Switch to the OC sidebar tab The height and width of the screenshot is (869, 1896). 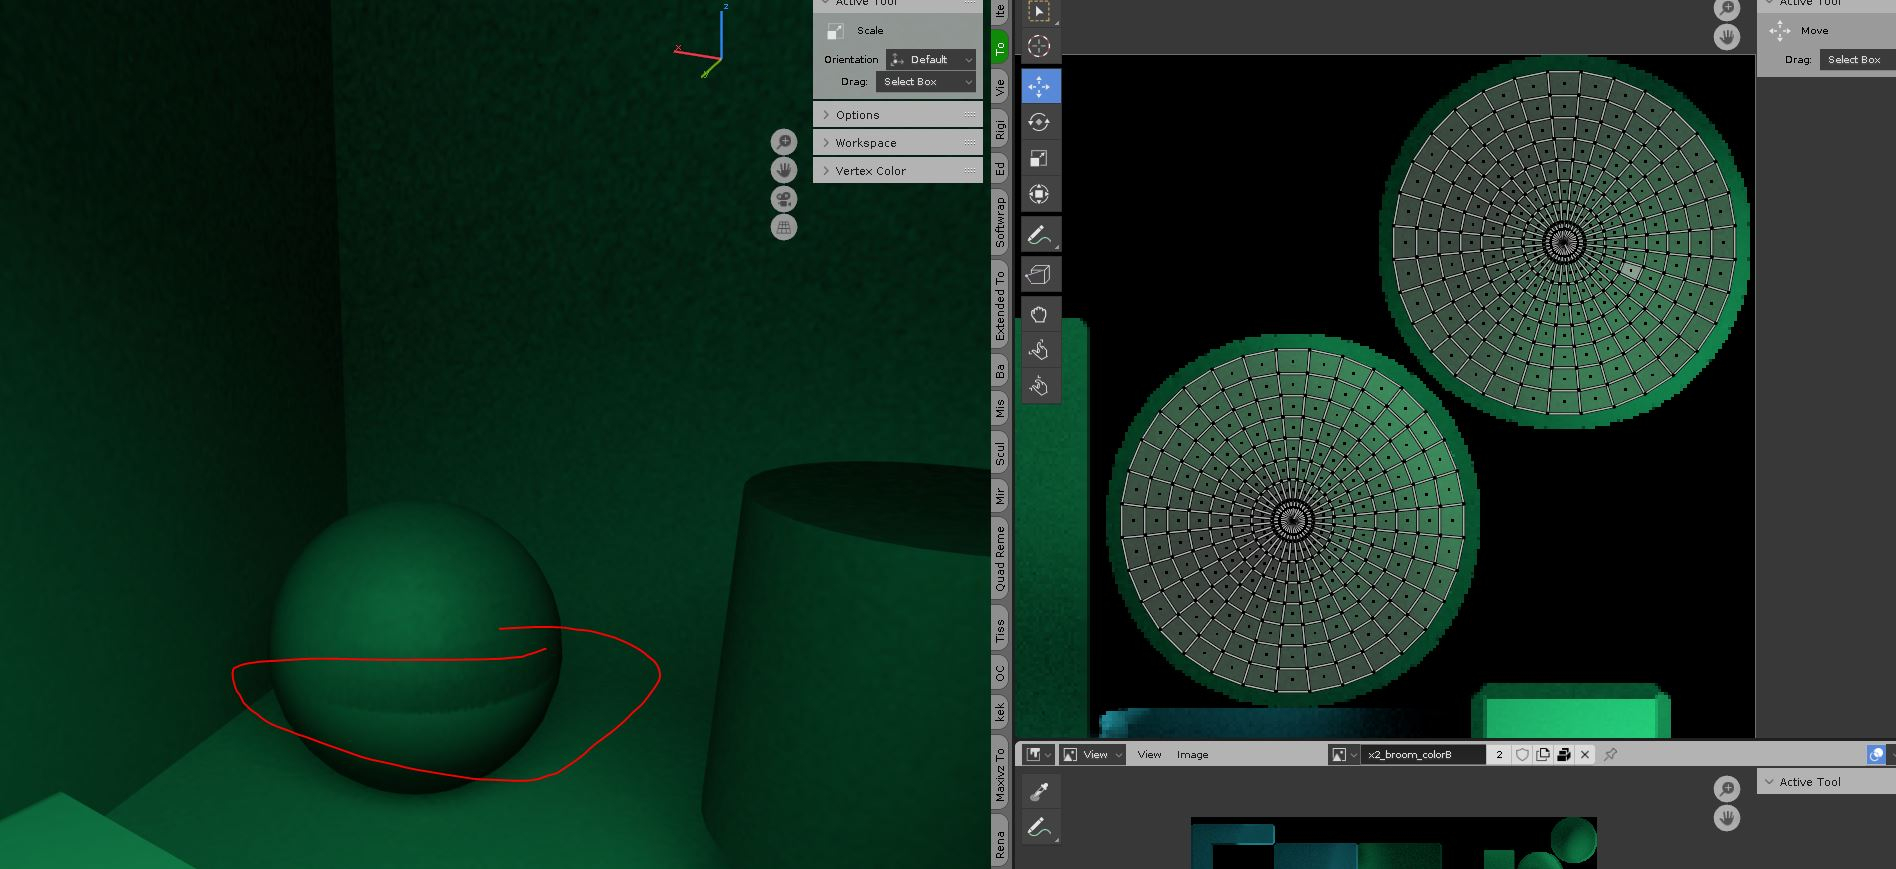[x=999, y=674]
